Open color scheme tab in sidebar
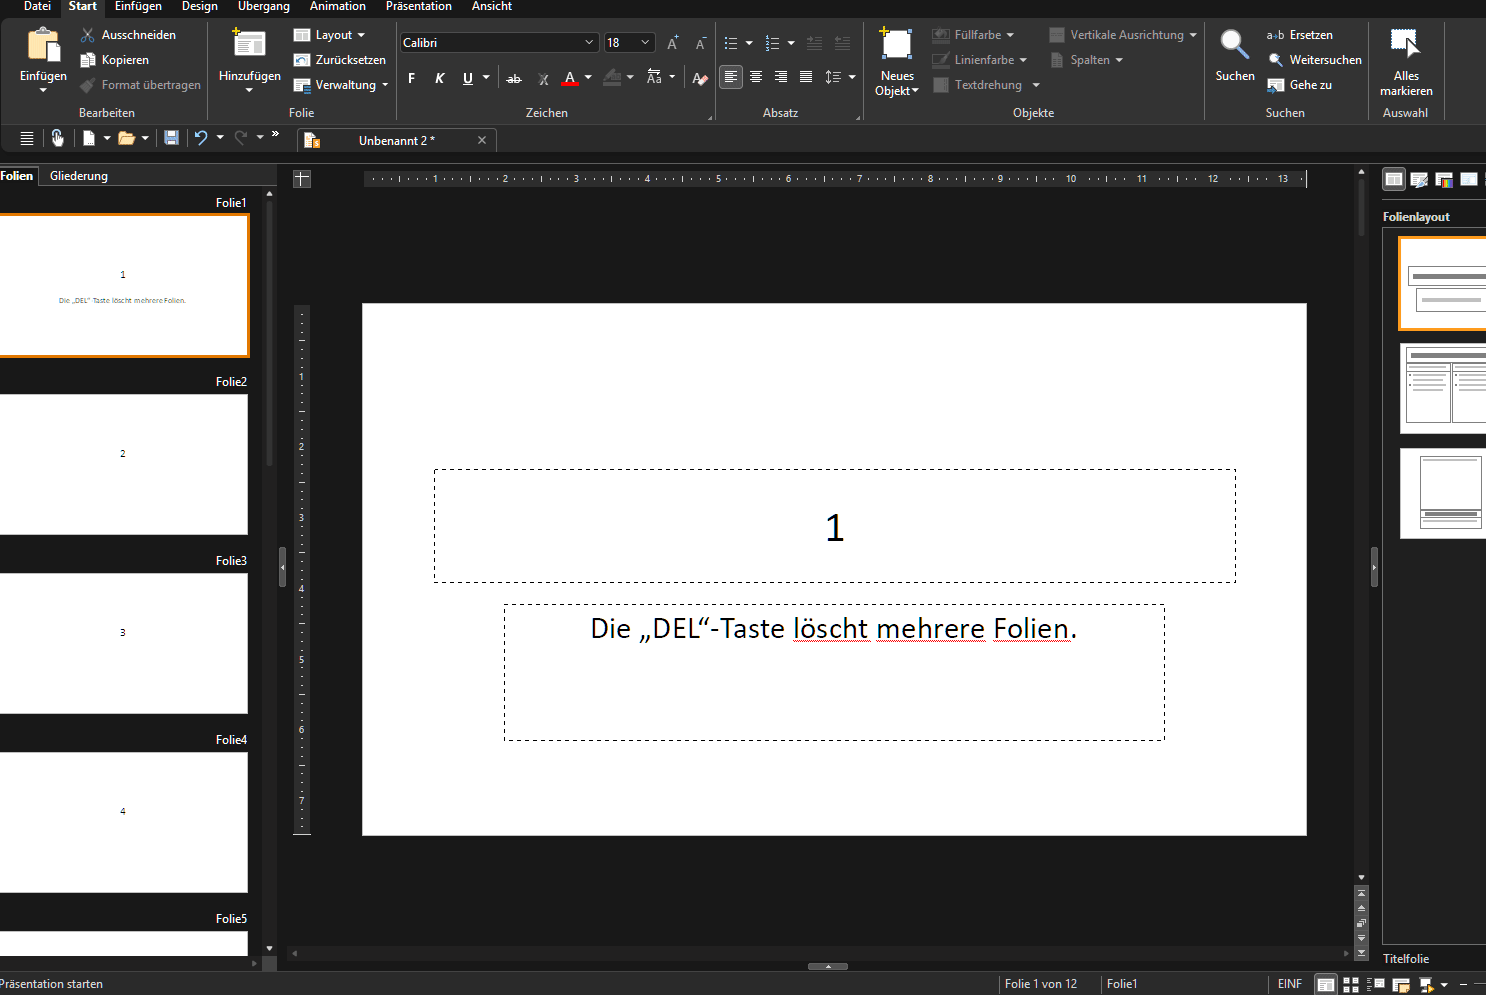Viewport: 1486px width, 995px height. (1443, 179)
